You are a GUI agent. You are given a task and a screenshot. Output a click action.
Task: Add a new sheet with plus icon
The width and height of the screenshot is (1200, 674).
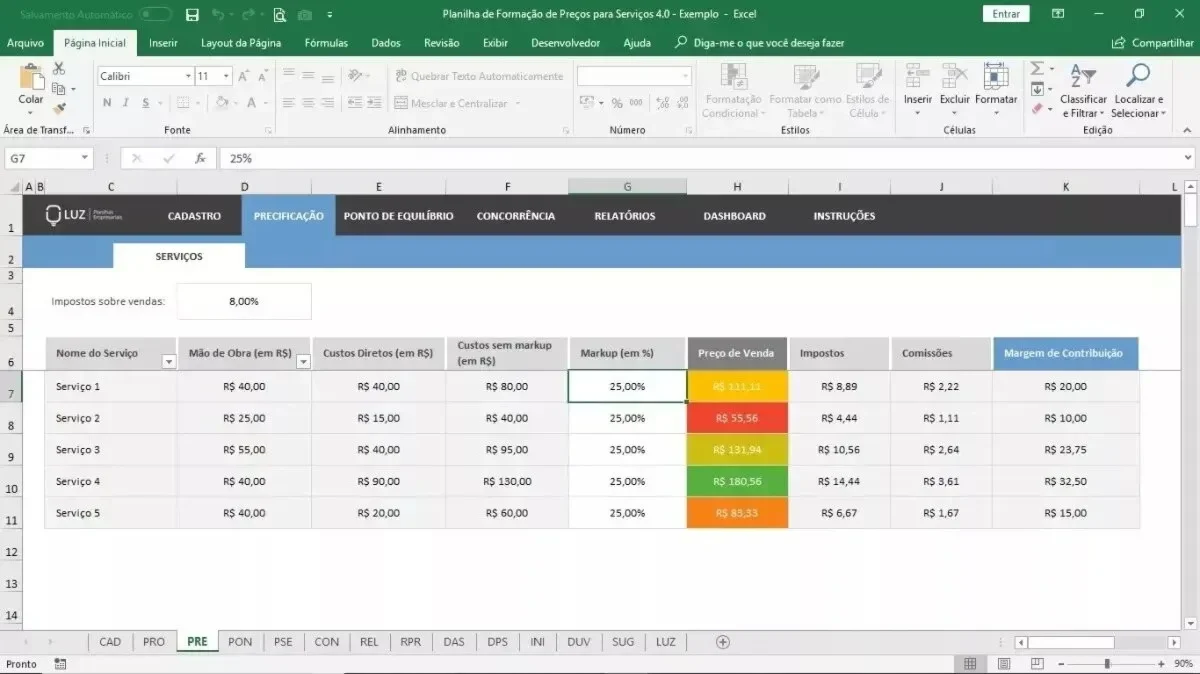pos(723,642)
